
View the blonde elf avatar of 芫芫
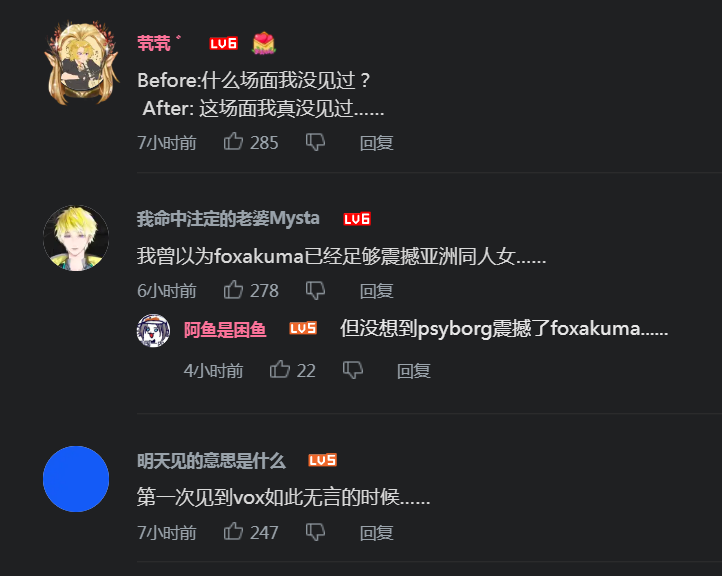[x=82, y=63]
